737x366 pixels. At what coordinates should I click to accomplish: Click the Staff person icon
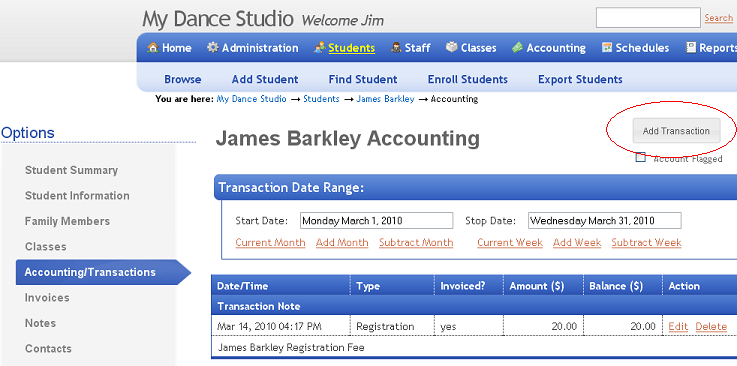pyautogui.click(x=396, y=47)
